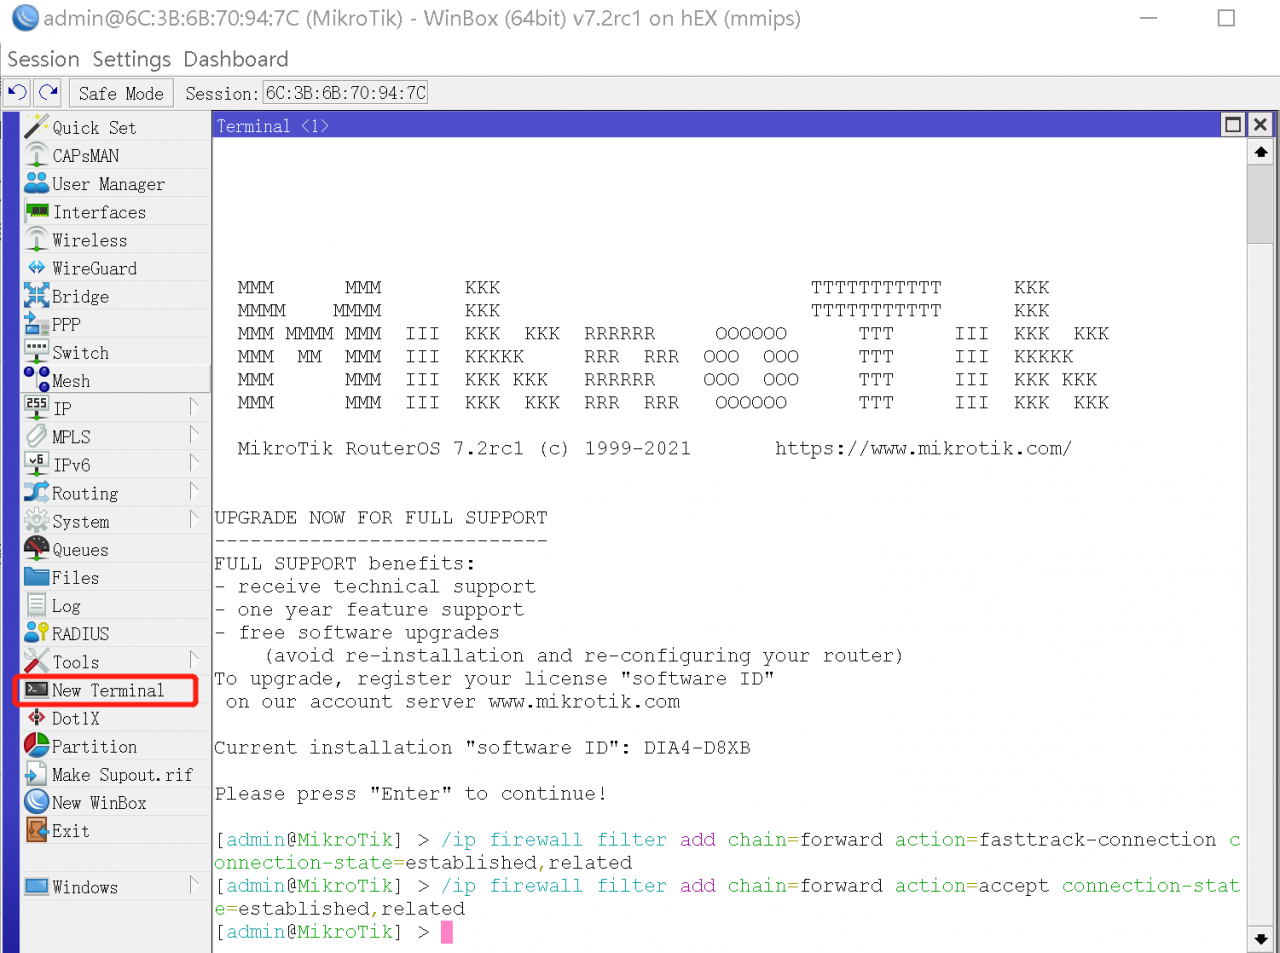Expand the Routing submenu

[x=84, y=492]
